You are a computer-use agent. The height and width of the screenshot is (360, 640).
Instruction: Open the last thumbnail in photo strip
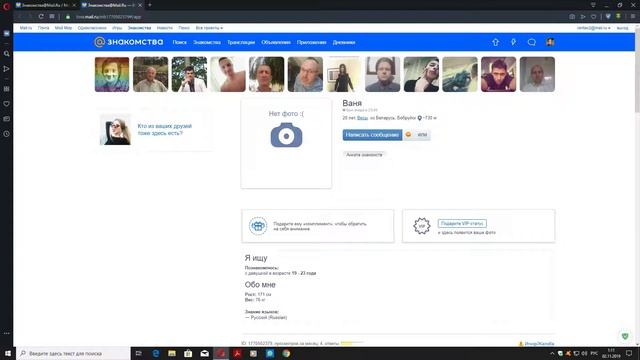point(537,74)
